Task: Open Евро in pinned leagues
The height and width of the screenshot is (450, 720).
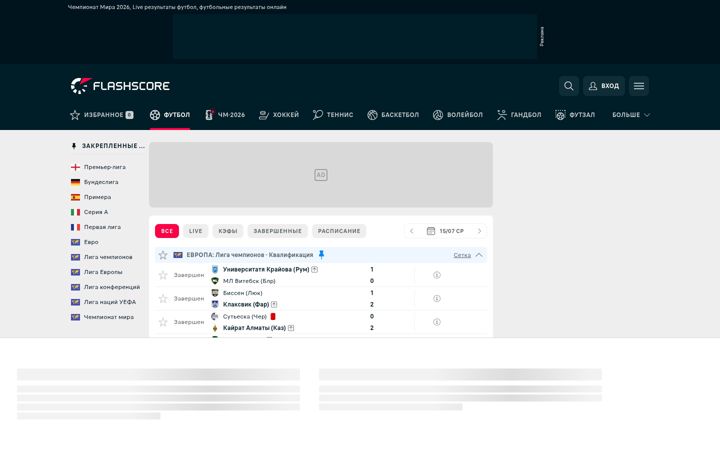Action: [x=91, y=242]
